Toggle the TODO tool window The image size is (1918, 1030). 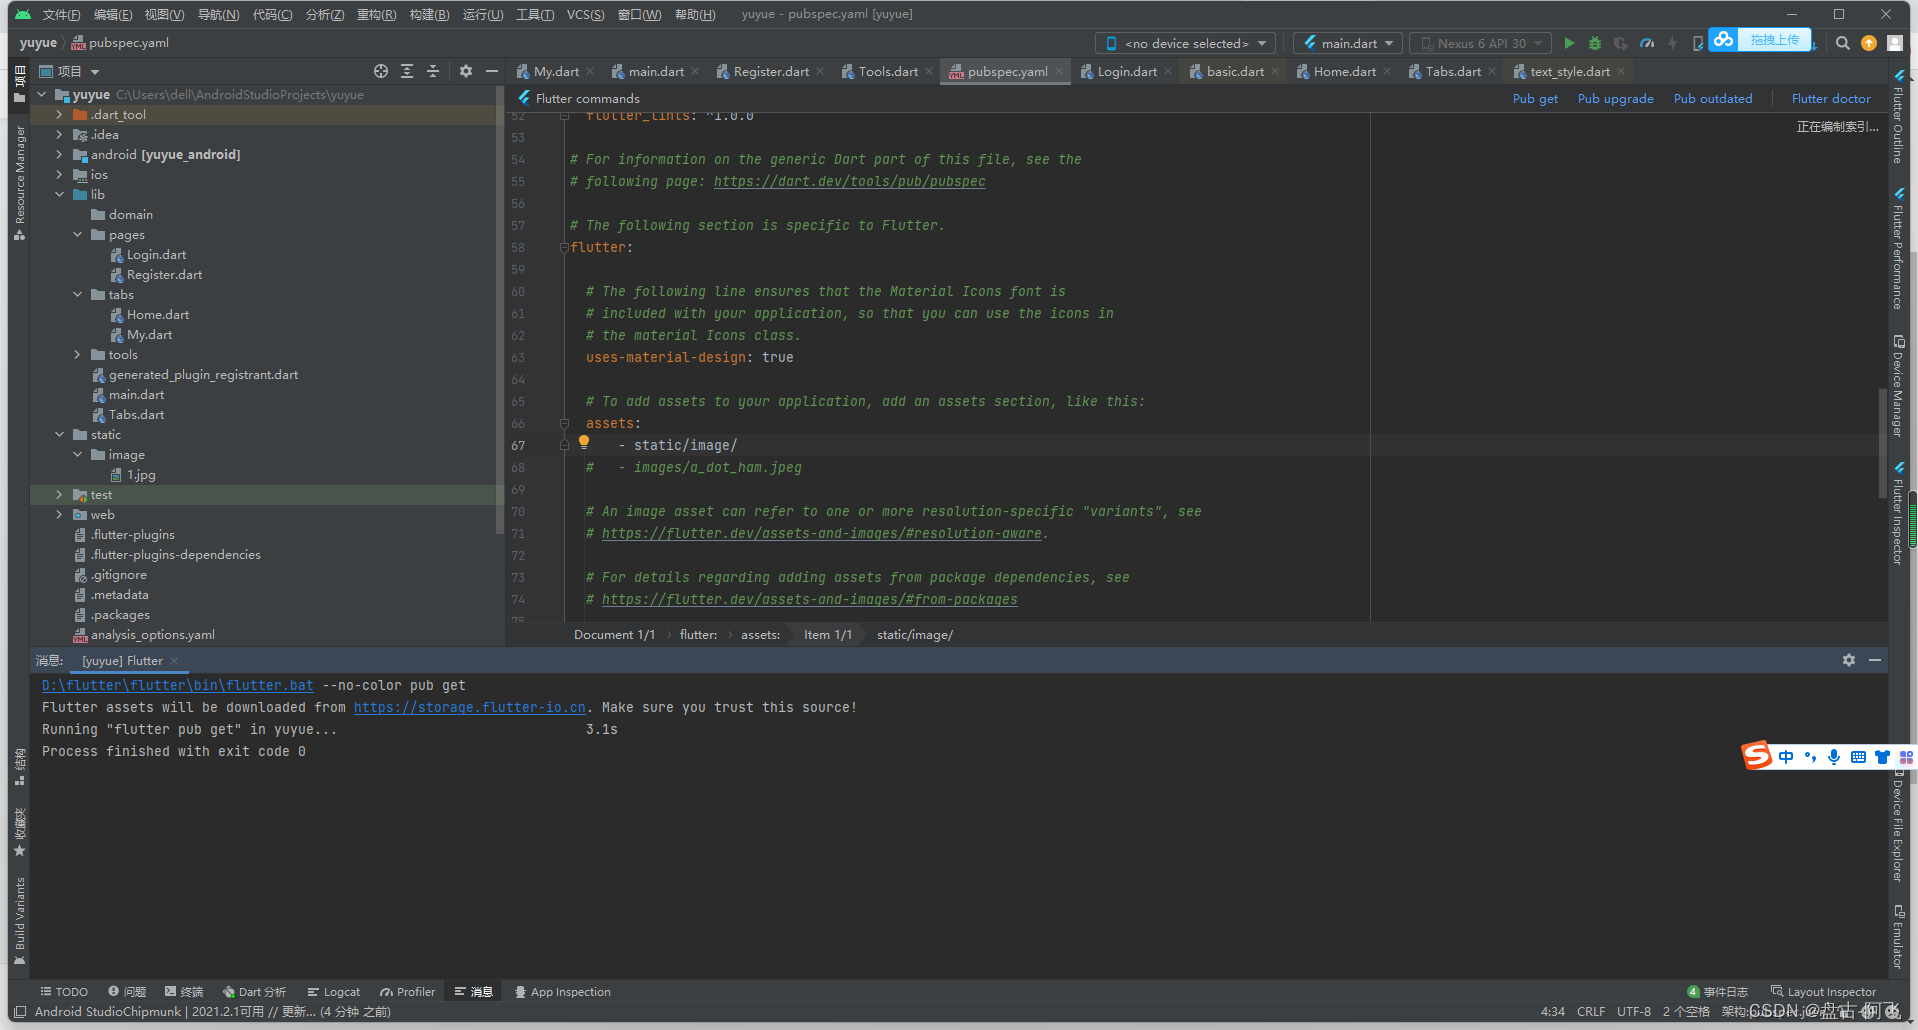pos(64,991)
